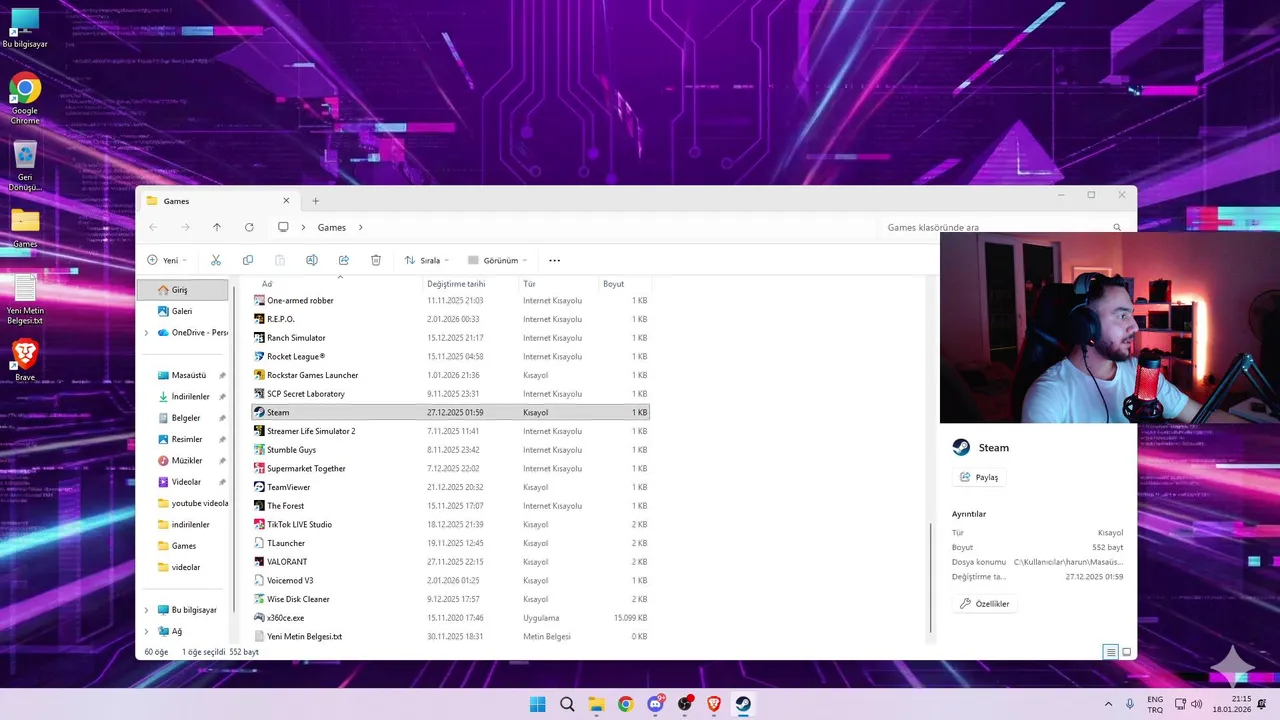Open the Yeni new item dropdown
1280x720 pixels.
point(167,260)
